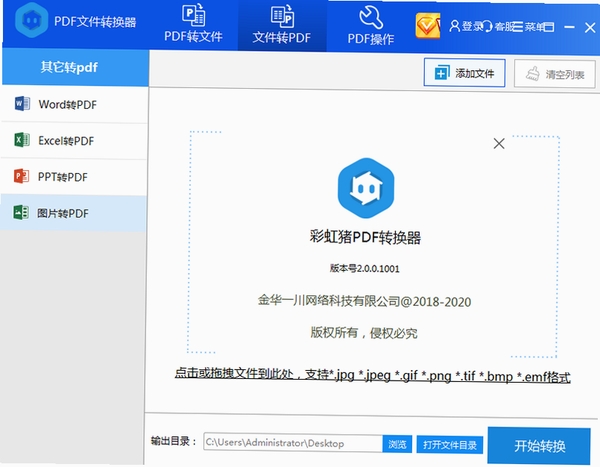The height and width of the screenshot is (467, 600).
Task: Close the PDF converter window
Action: tap(590, 27)
